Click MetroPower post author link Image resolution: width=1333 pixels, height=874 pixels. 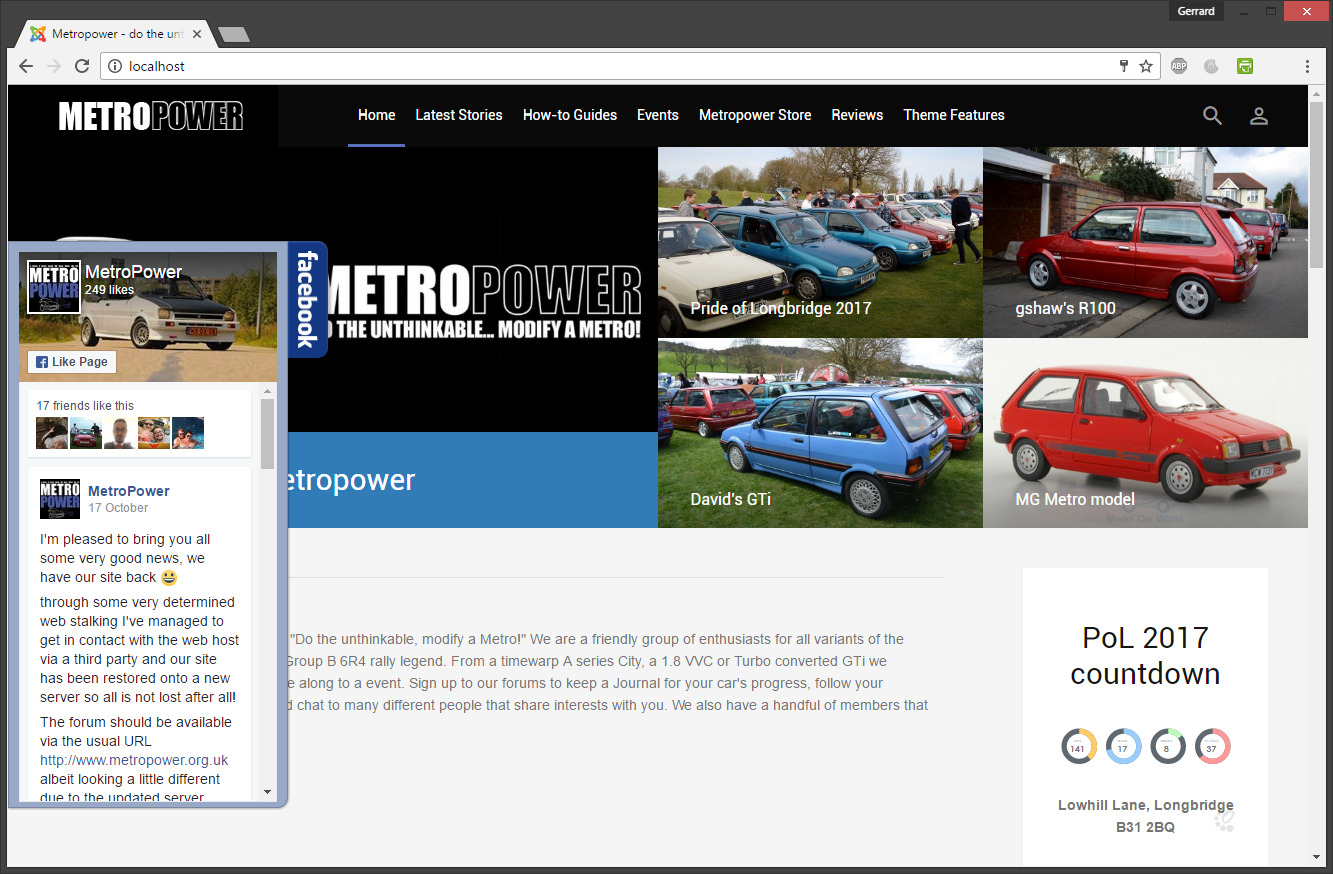tap(129, 491)
